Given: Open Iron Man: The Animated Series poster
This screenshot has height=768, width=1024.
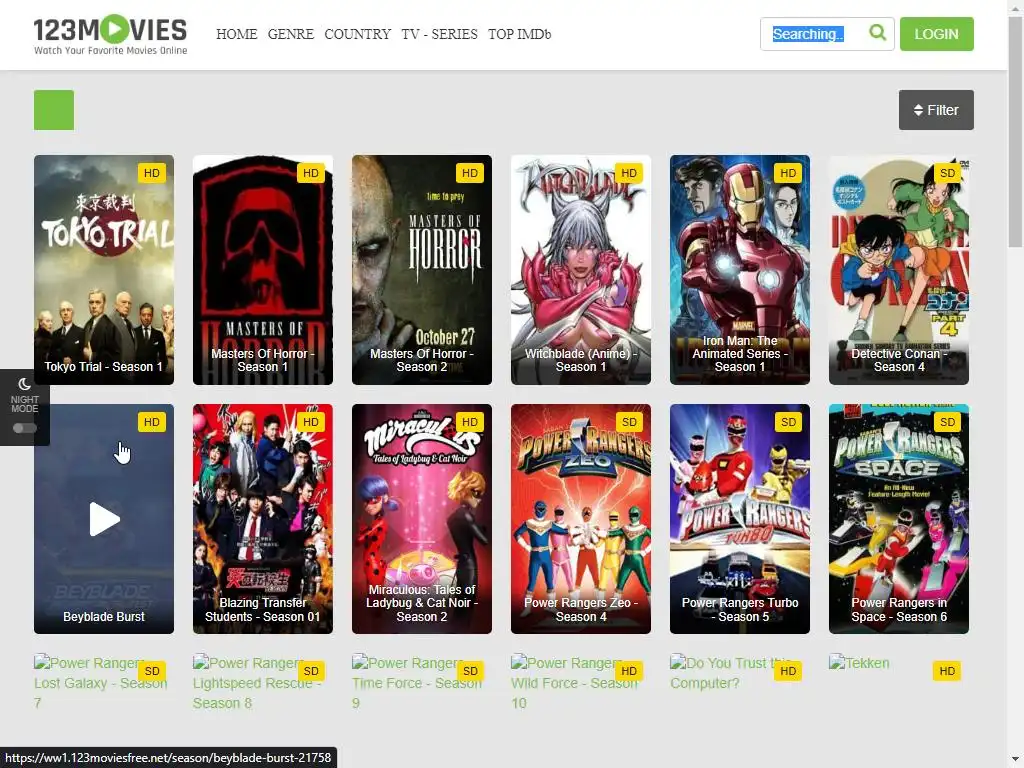Looking at the screenshot, I should [x=740, y=270].
